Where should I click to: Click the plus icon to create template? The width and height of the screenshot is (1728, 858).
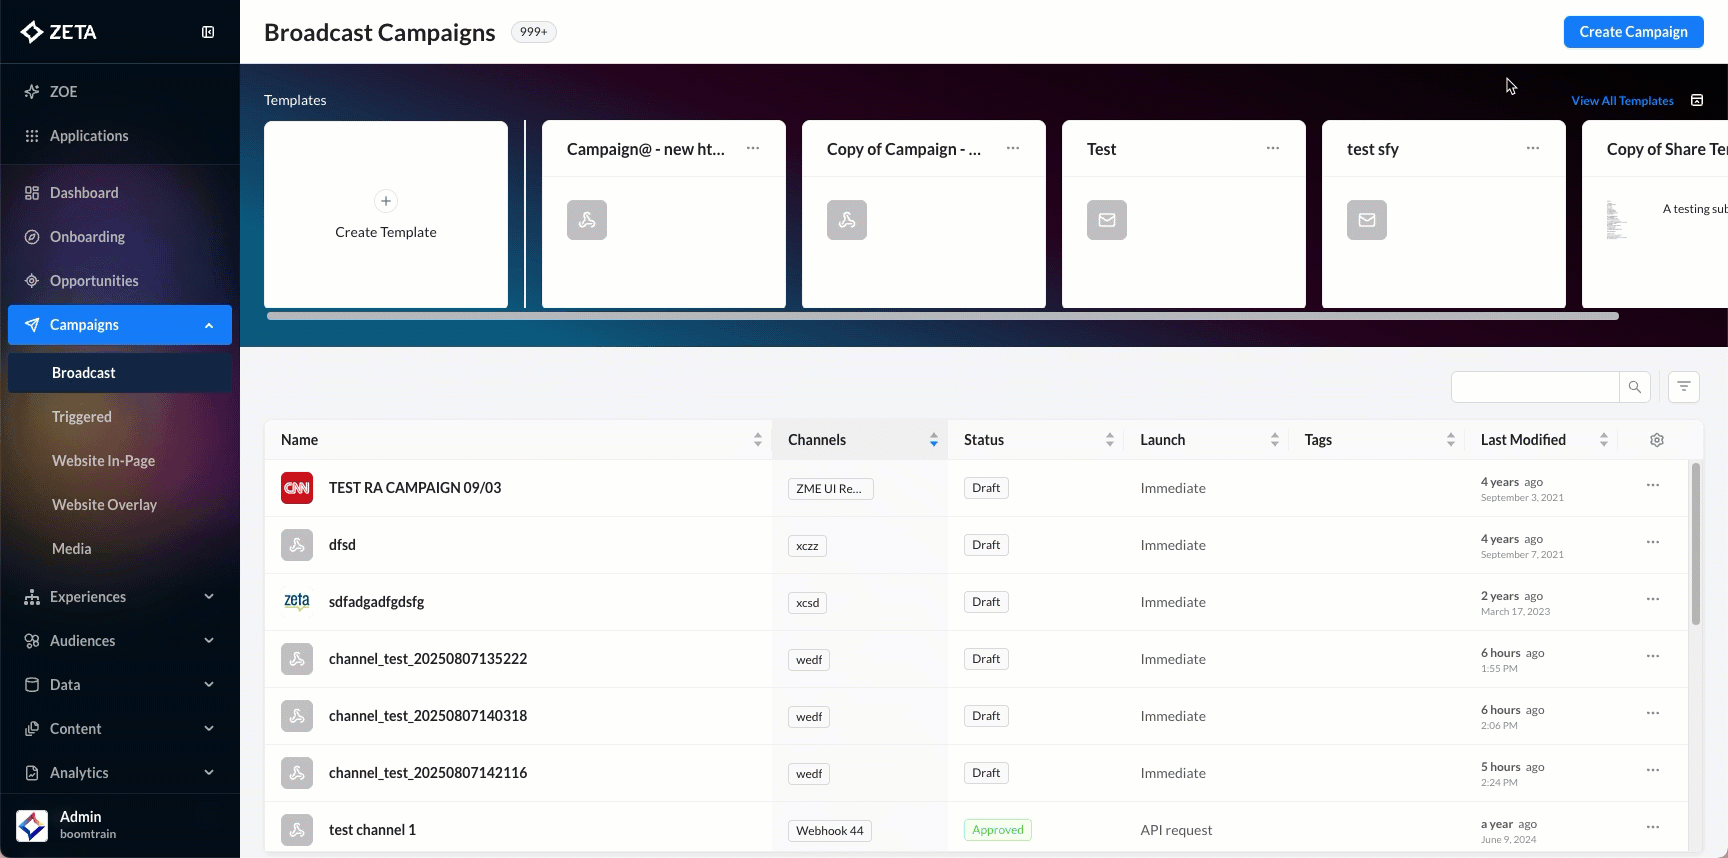386,201
